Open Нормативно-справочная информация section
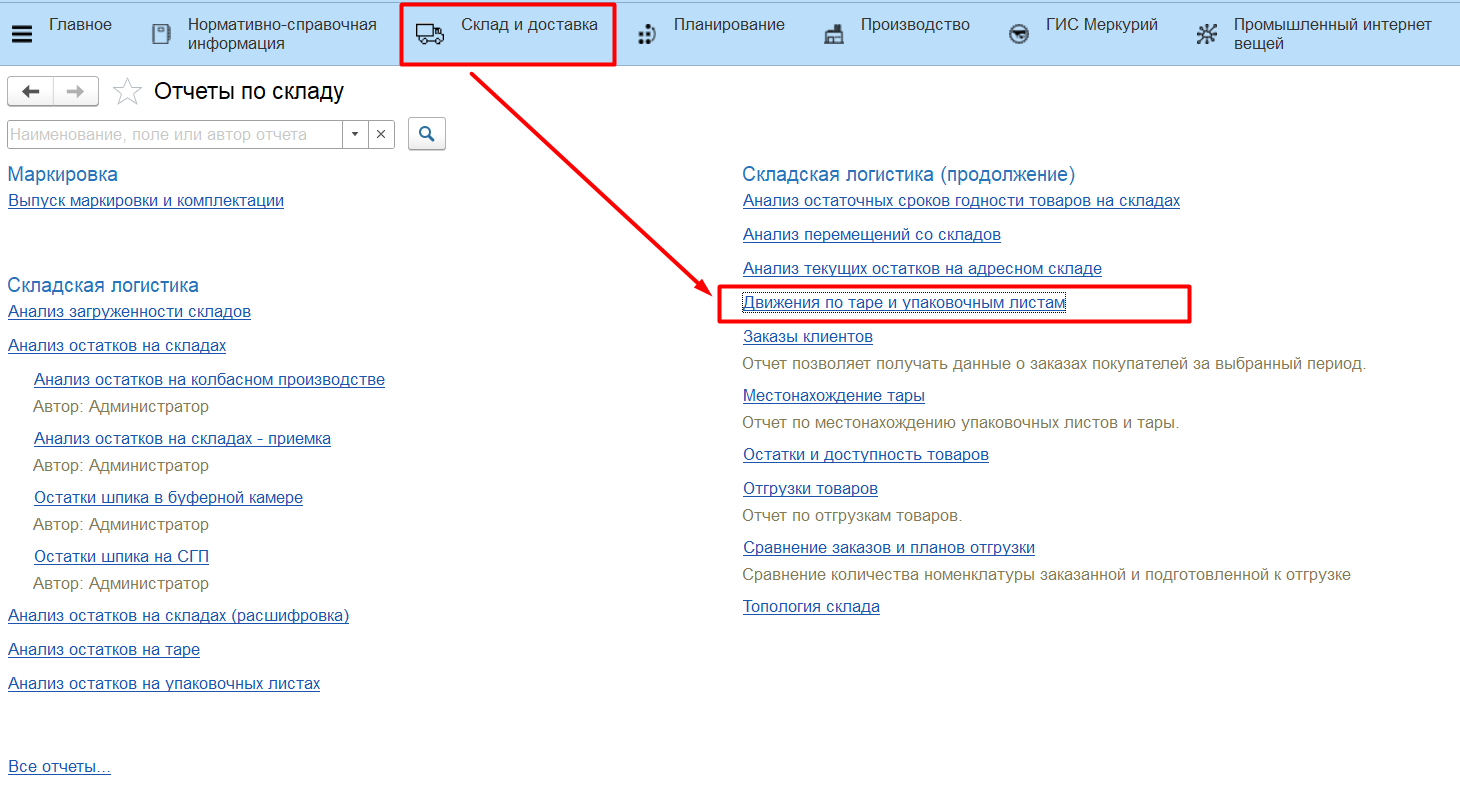This screenshot has width=1460, height=795. coord(281,34)
